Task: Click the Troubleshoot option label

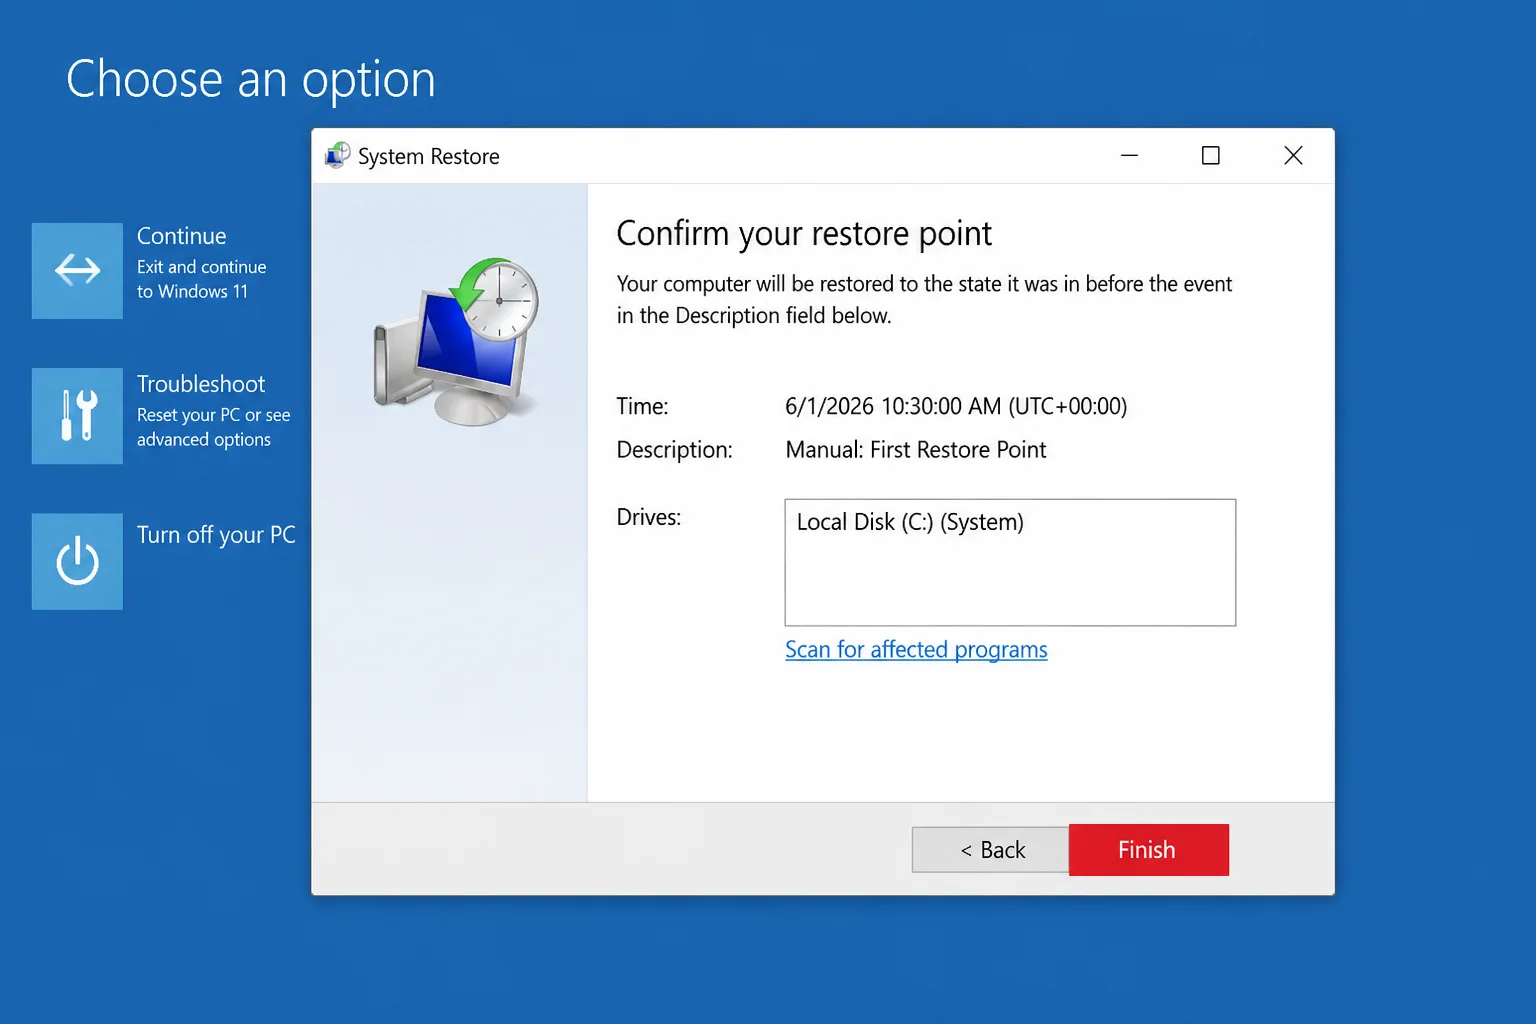Action: coord(201,384)
